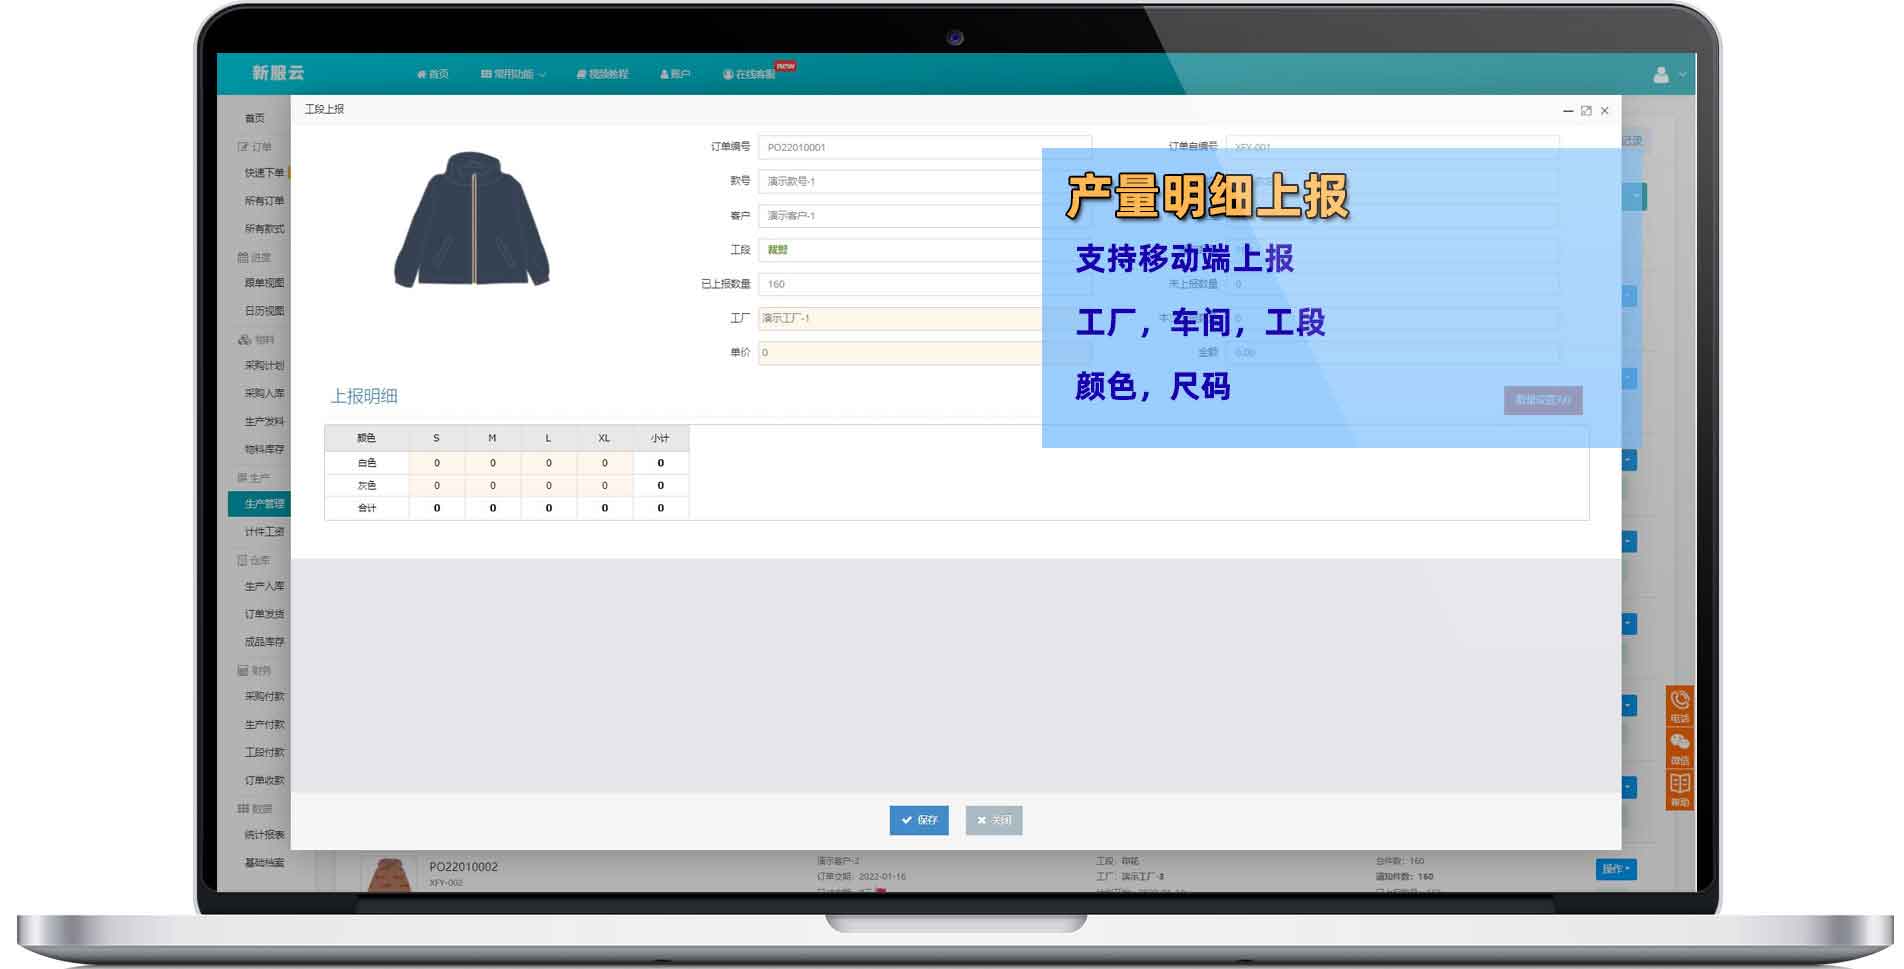
Task: Select 计件工资 in the left sidebar
Action: tap(264, 532)
